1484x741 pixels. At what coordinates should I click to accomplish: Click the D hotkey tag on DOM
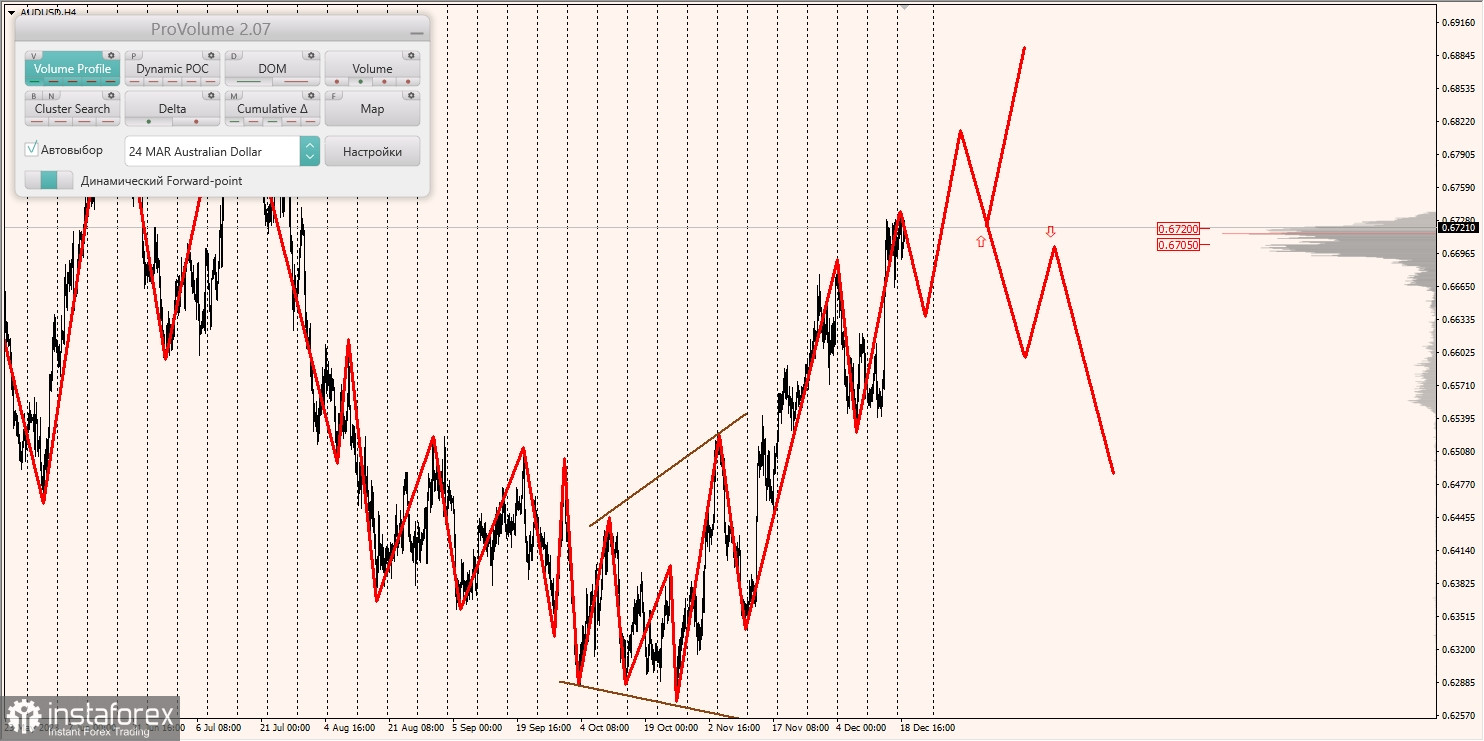pos(234,56)
